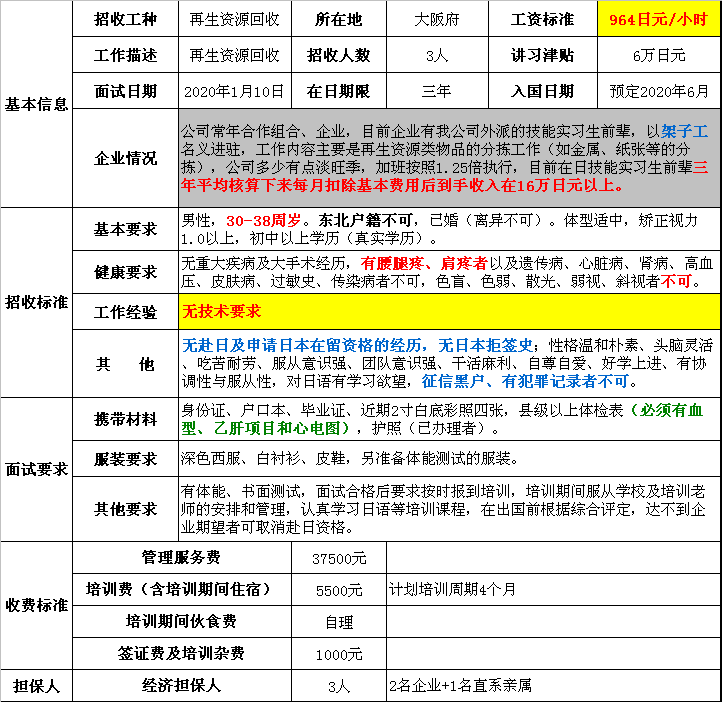The height and width of the screenshot is (702, 722).
Task: Click the 面试要求 section header
Action: [x=36, y=470]
